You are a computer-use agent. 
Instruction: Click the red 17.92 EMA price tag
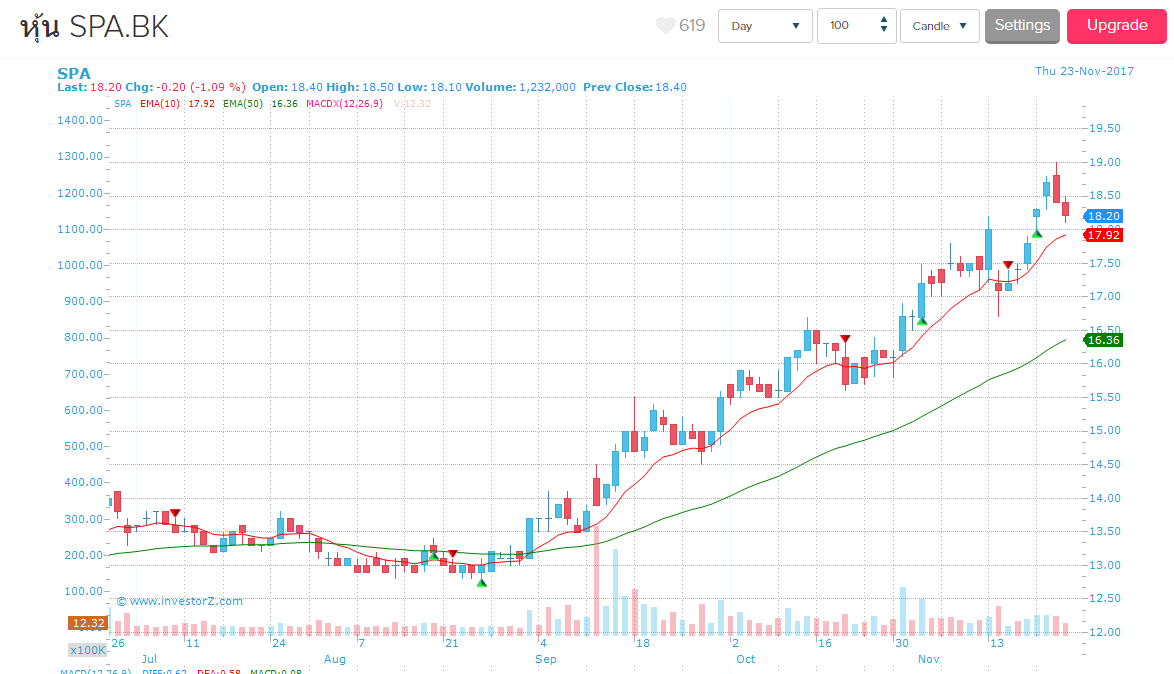[x=1103, y=235]
